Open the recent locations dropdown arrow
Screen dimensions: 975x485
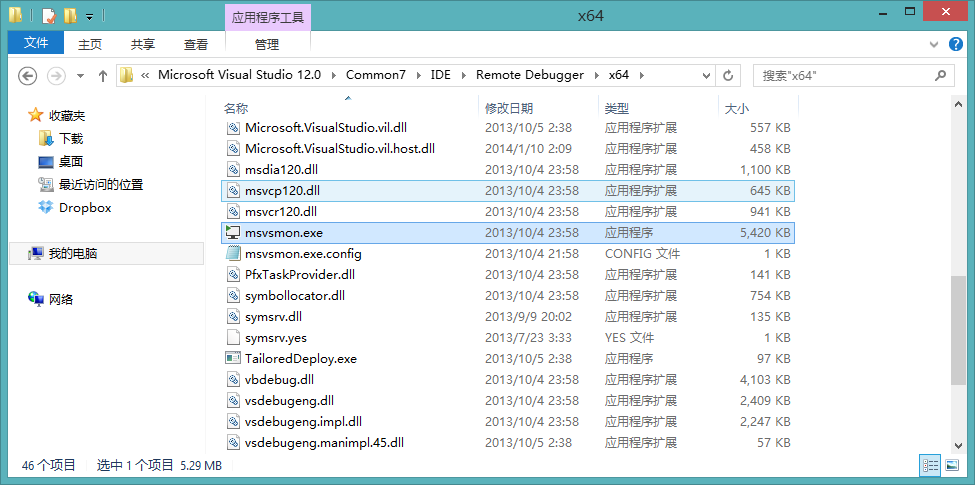pos(79,75)
